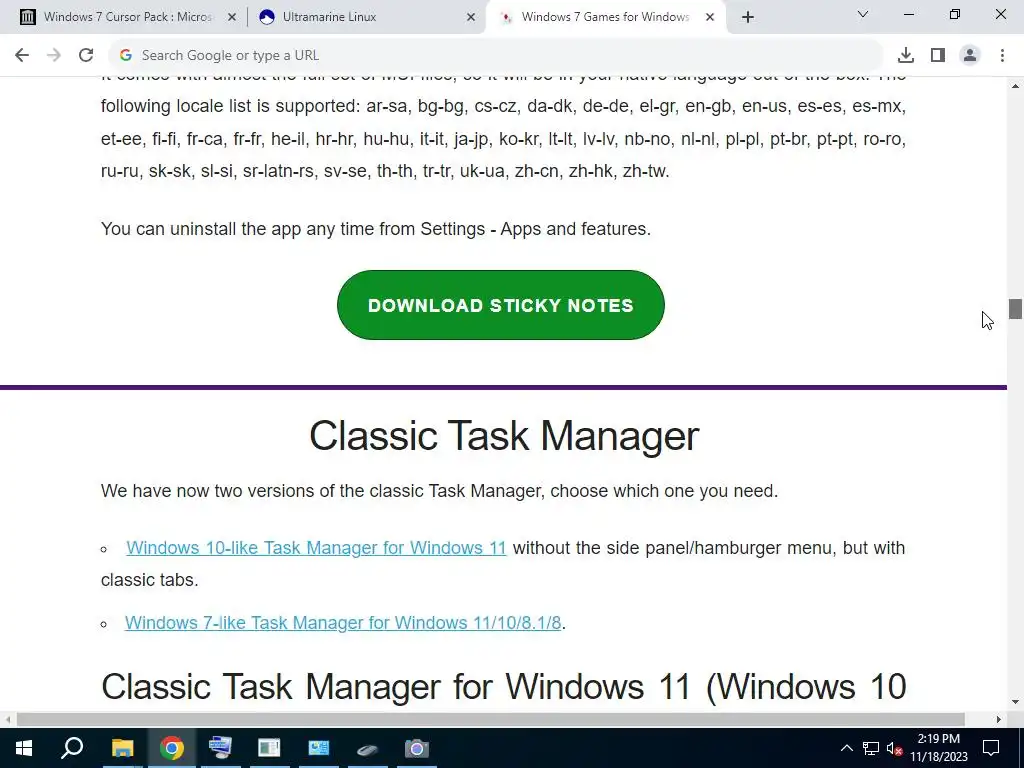This screenshot has width=1024, height=768.
Task: Open the camera app in the taskbar
Action: [416, 748]
